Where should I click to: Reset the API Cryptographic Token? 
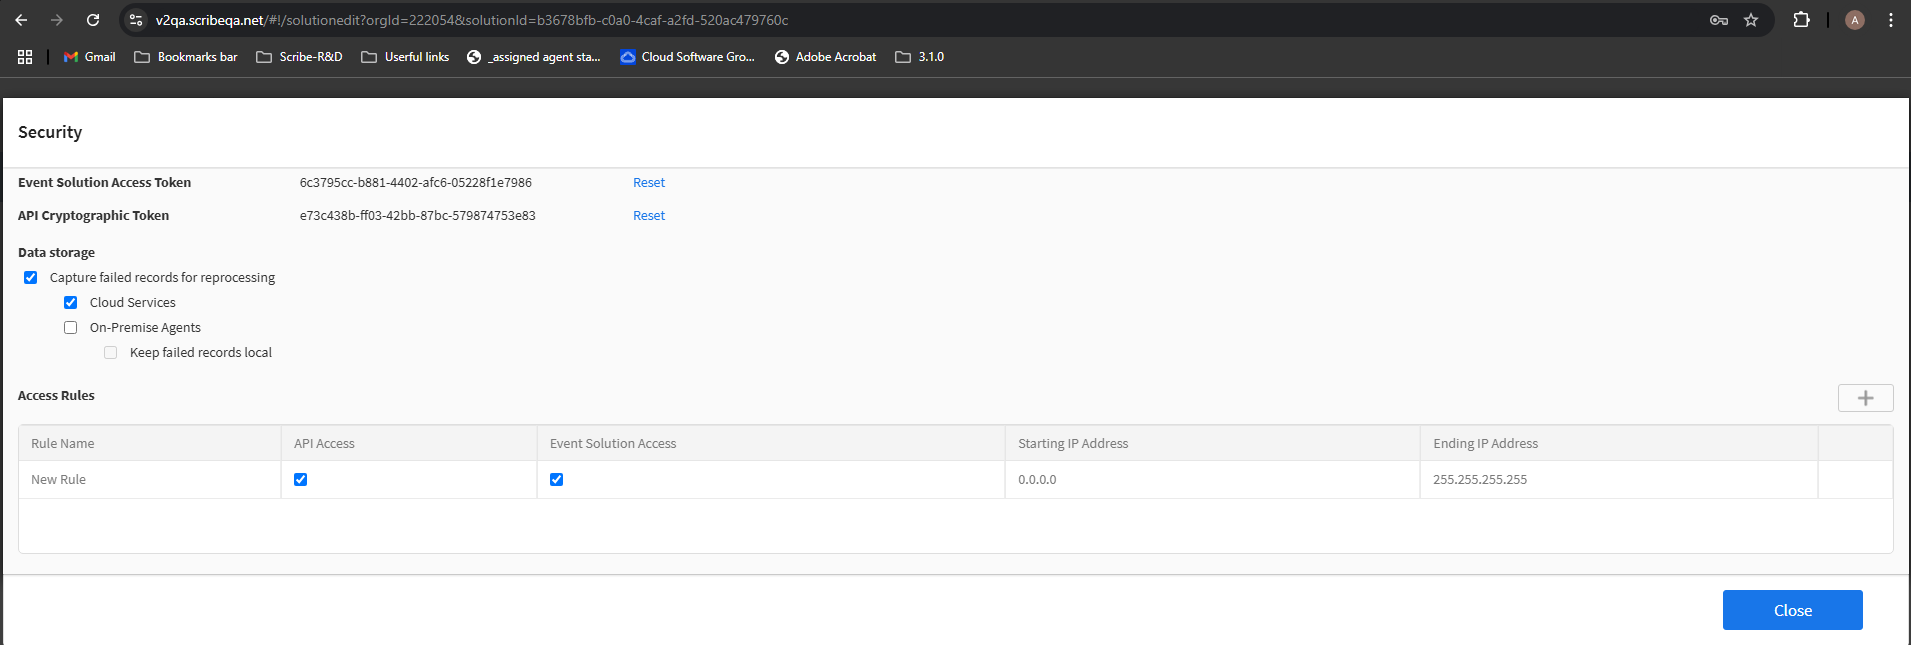pyautogui.click(x=649, y=215)
